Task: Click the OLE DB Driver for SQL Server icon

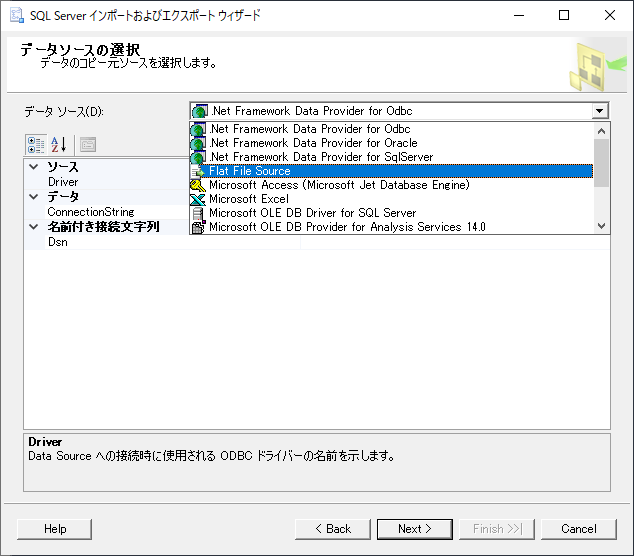Action: pos(198,213)
